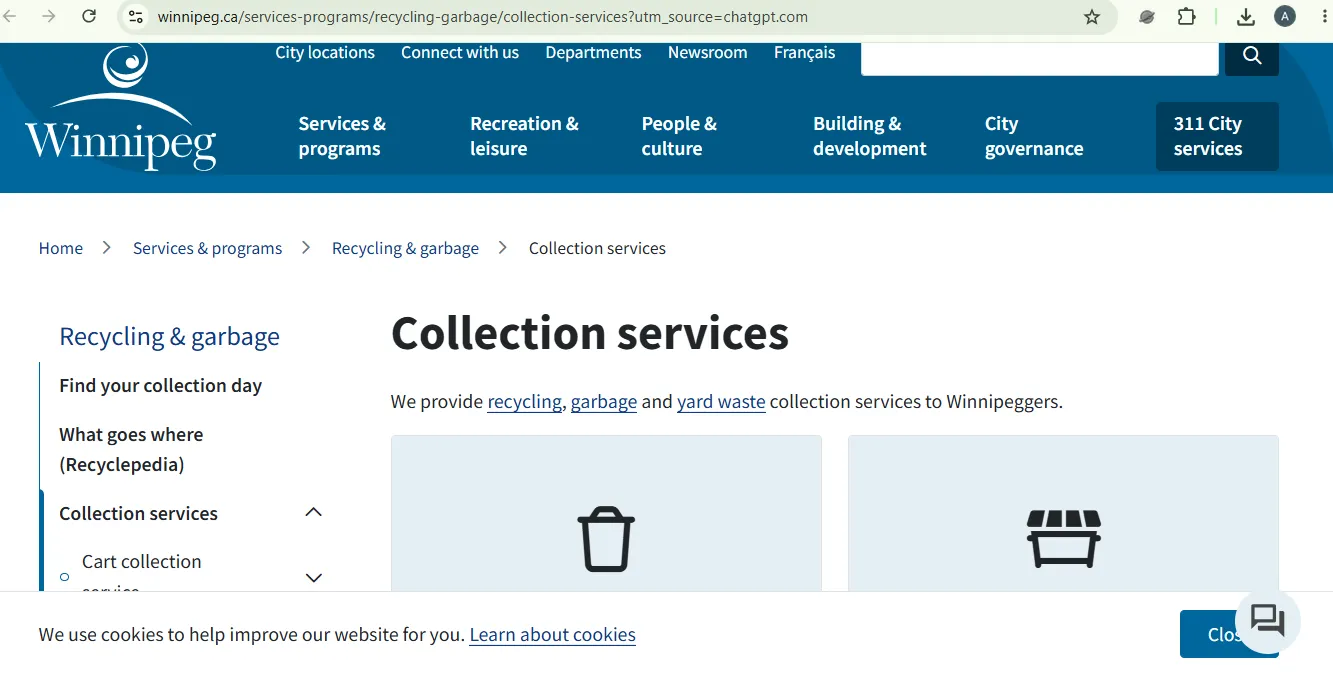Click the garbage bin card icon
Image resolution: width=1333 pixels, height=675 pixels.
click(x=606, y=539)
